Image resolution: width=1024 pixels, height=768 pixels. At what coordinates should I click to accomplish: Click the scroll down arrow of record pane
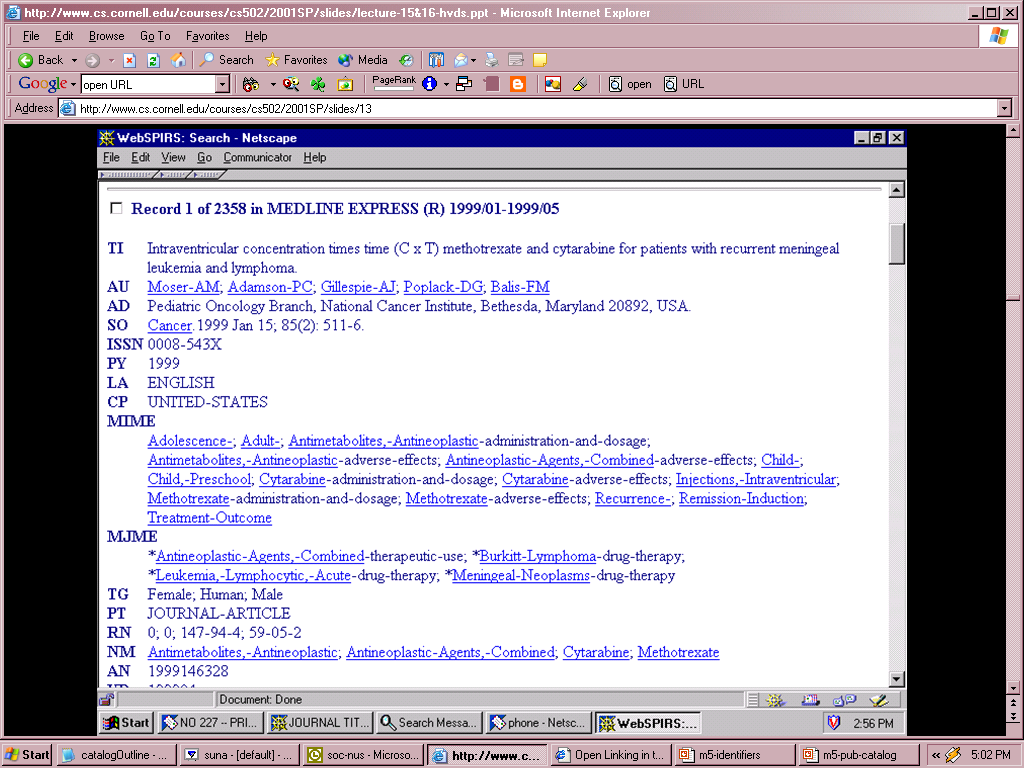896,679
